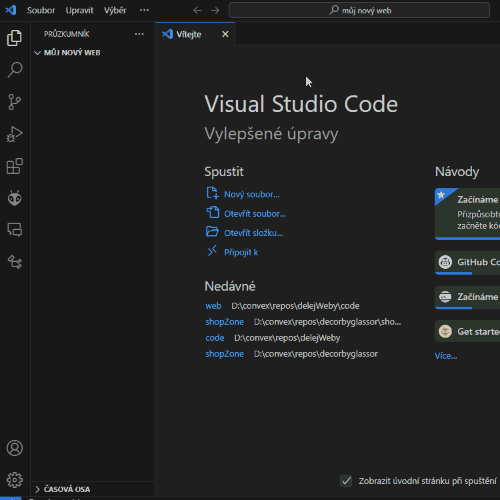Open the Search view in activity bar

pyautogui.click(x=15, y=70)
